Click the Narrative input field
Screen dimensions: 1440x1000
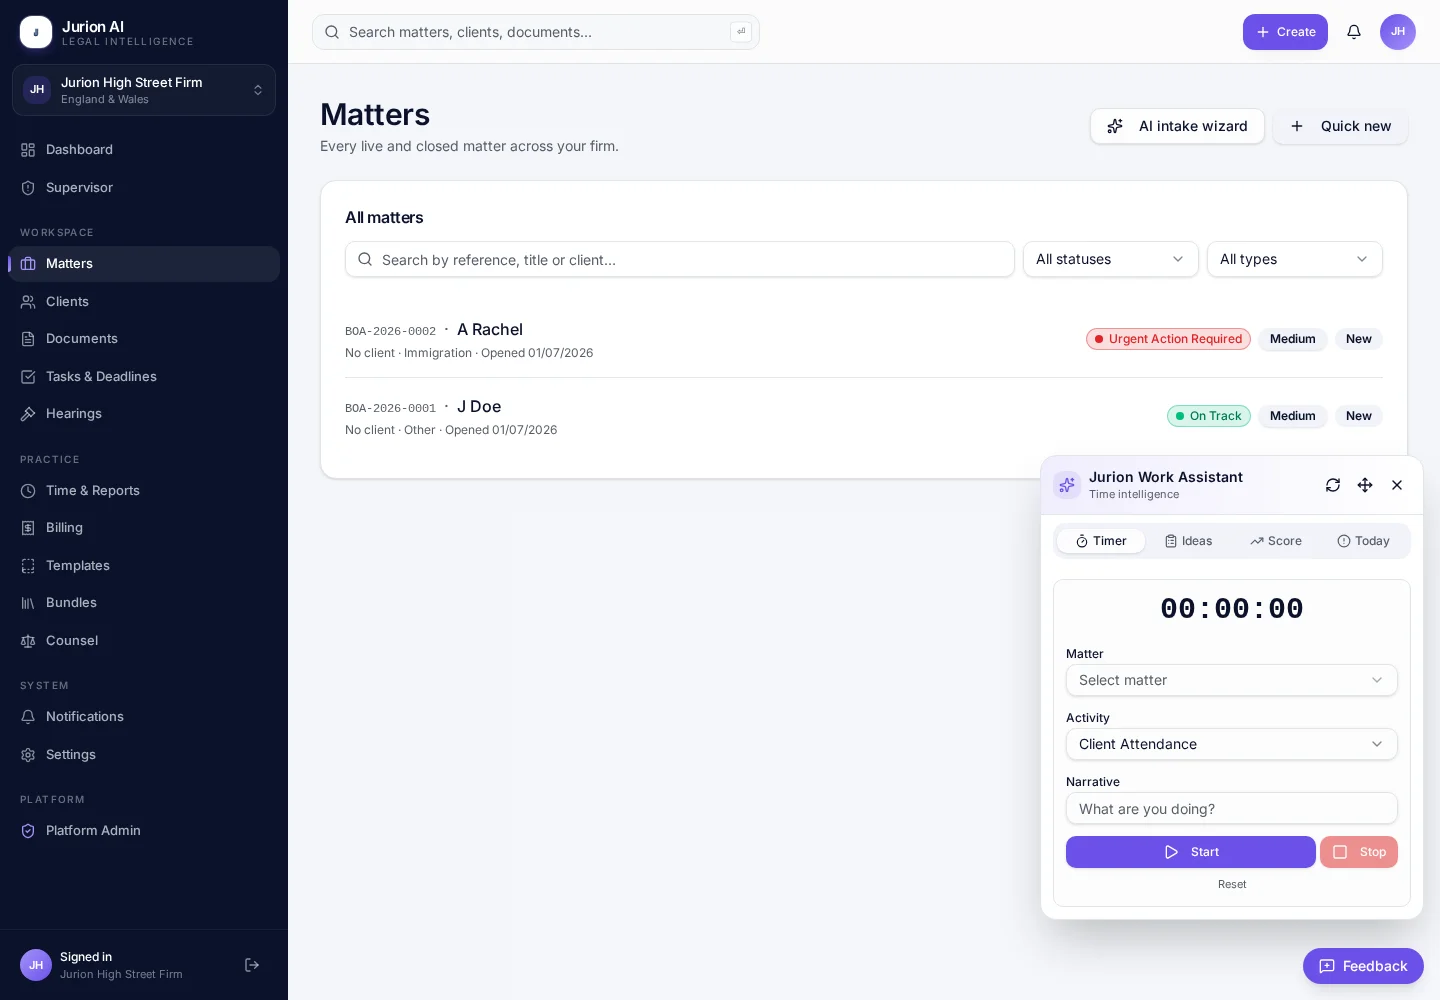tap(1232, 808)
